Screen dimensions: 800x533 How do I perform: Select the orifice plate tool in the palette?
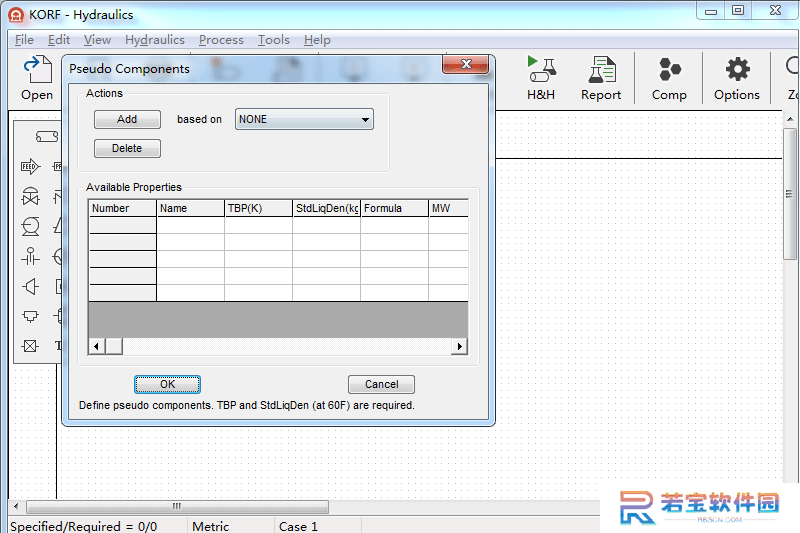pyautogui.click(x=30, y=256)
